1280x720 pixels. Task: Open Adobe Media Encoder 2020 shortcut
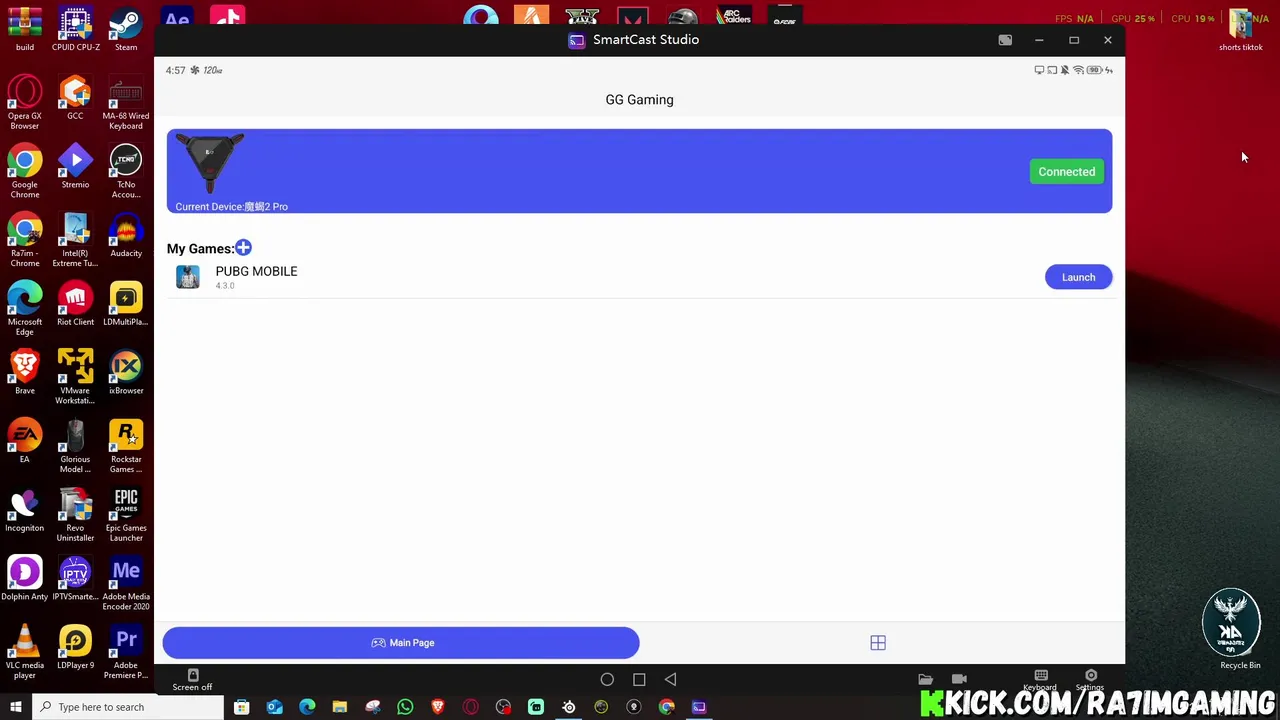coord(126,584)
